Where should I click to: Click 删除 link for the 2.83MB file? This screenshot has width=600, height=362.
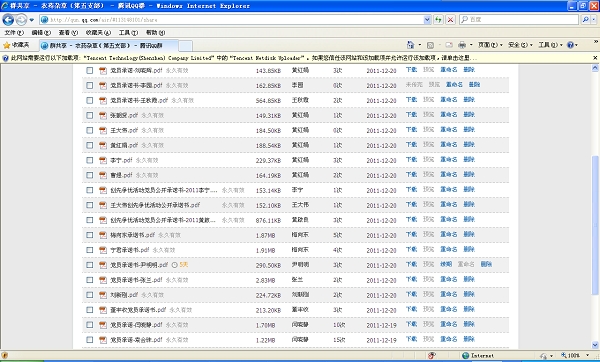[469, 279]
